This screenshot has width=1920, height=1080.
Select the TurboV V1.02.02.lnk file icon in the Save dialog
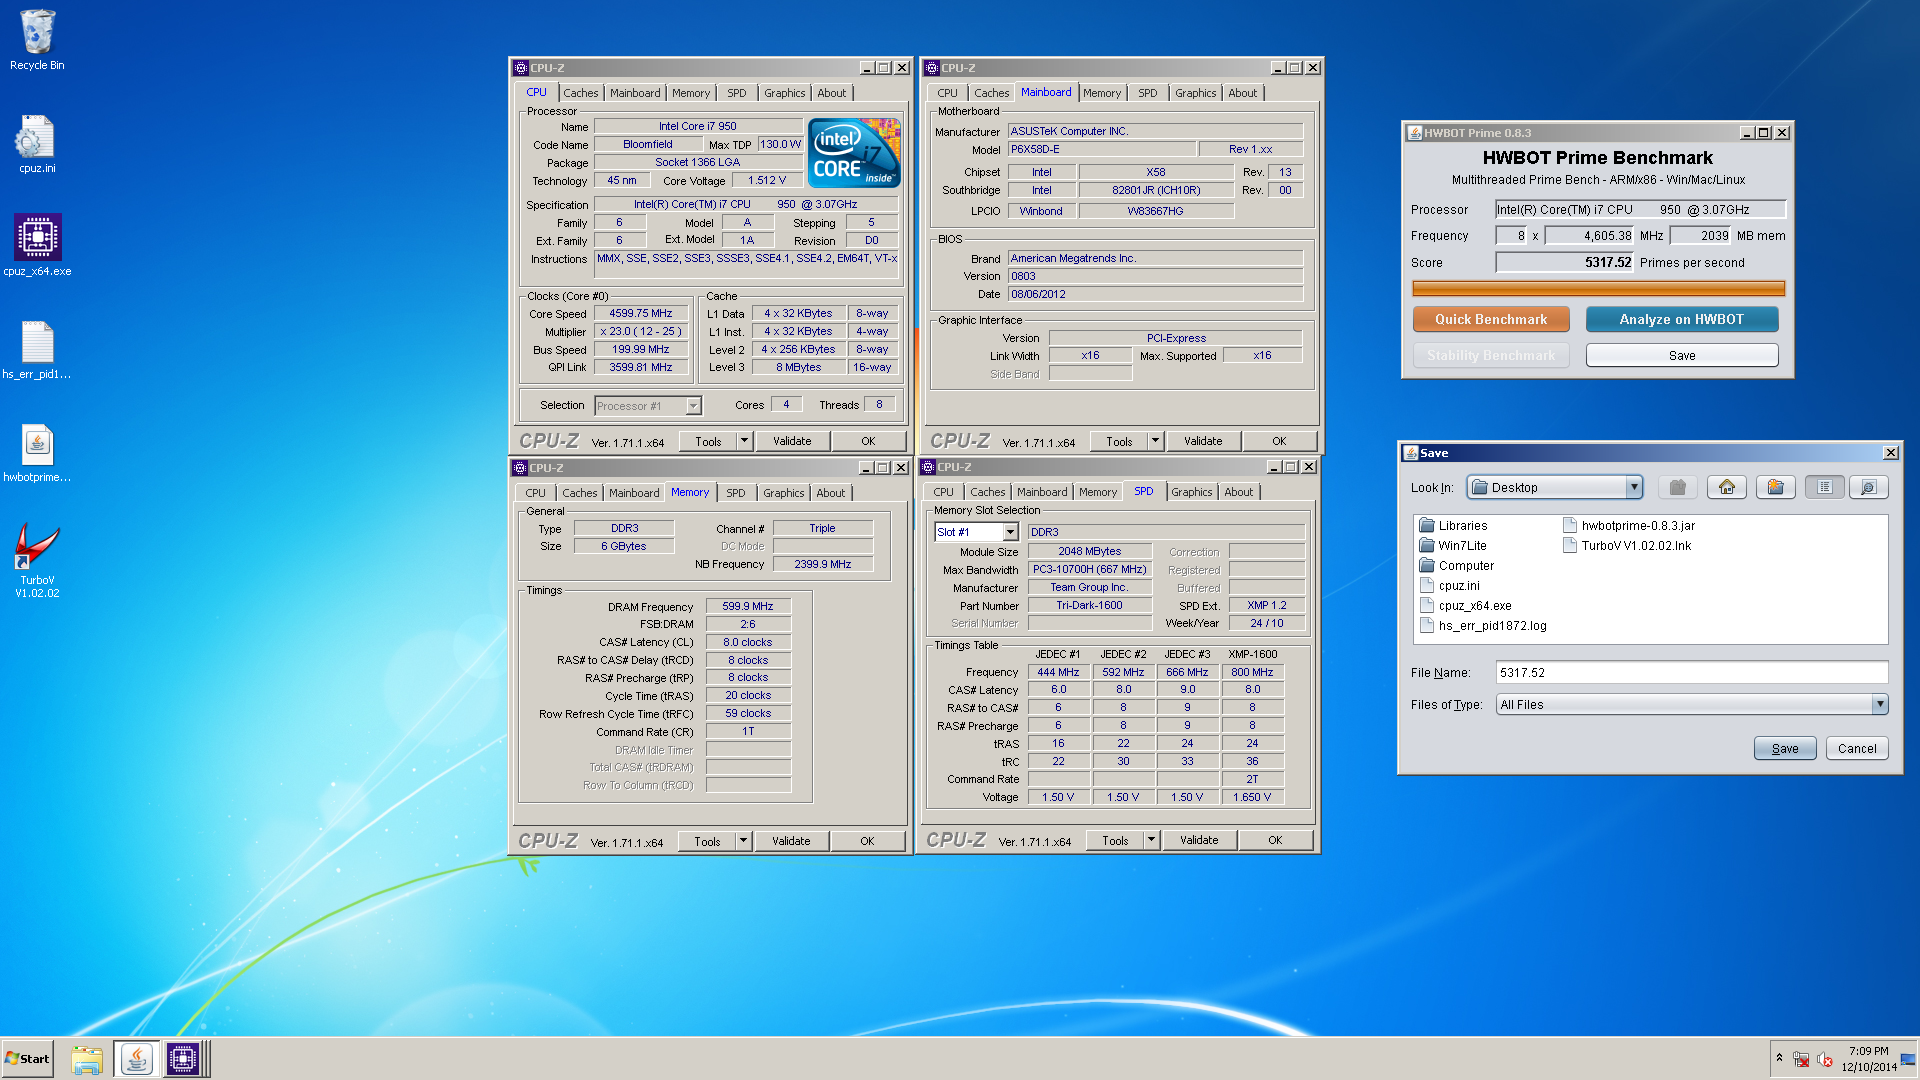(x=1570, y=545)
